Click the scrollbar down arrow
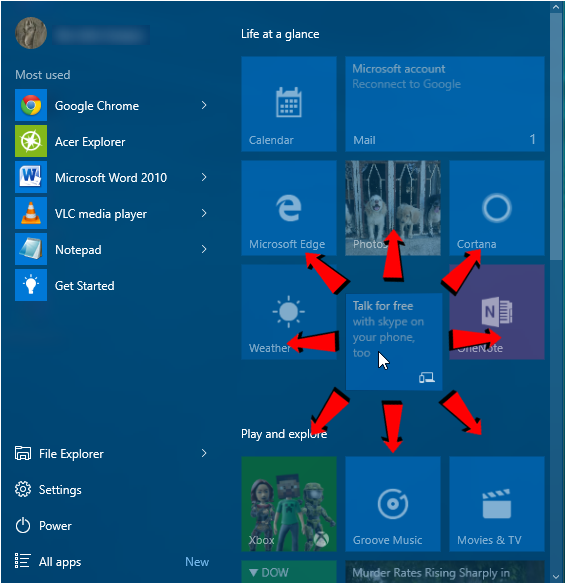This screenshot has height=585, width=566. 556,577
